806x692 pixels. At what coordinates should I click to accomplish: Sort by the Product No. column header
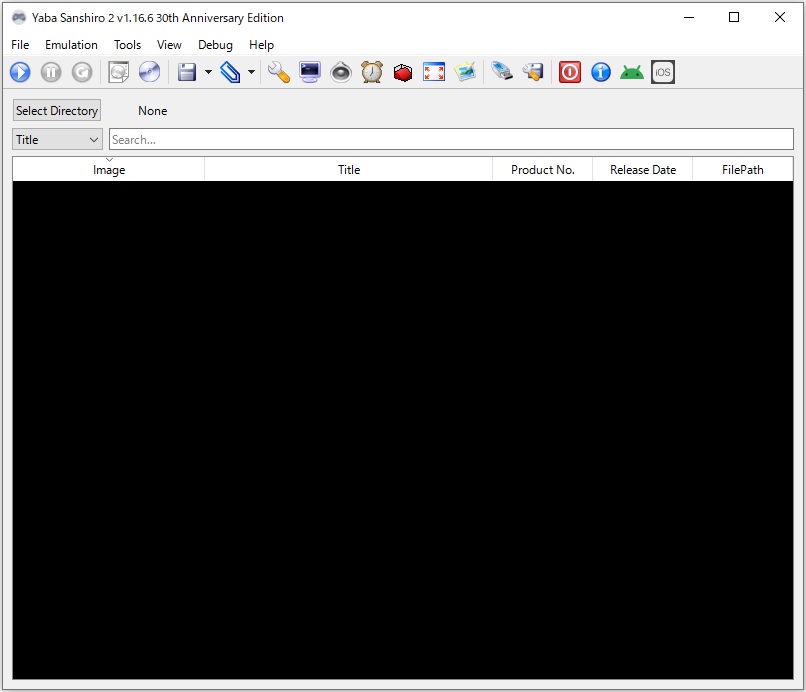(542, 170)
